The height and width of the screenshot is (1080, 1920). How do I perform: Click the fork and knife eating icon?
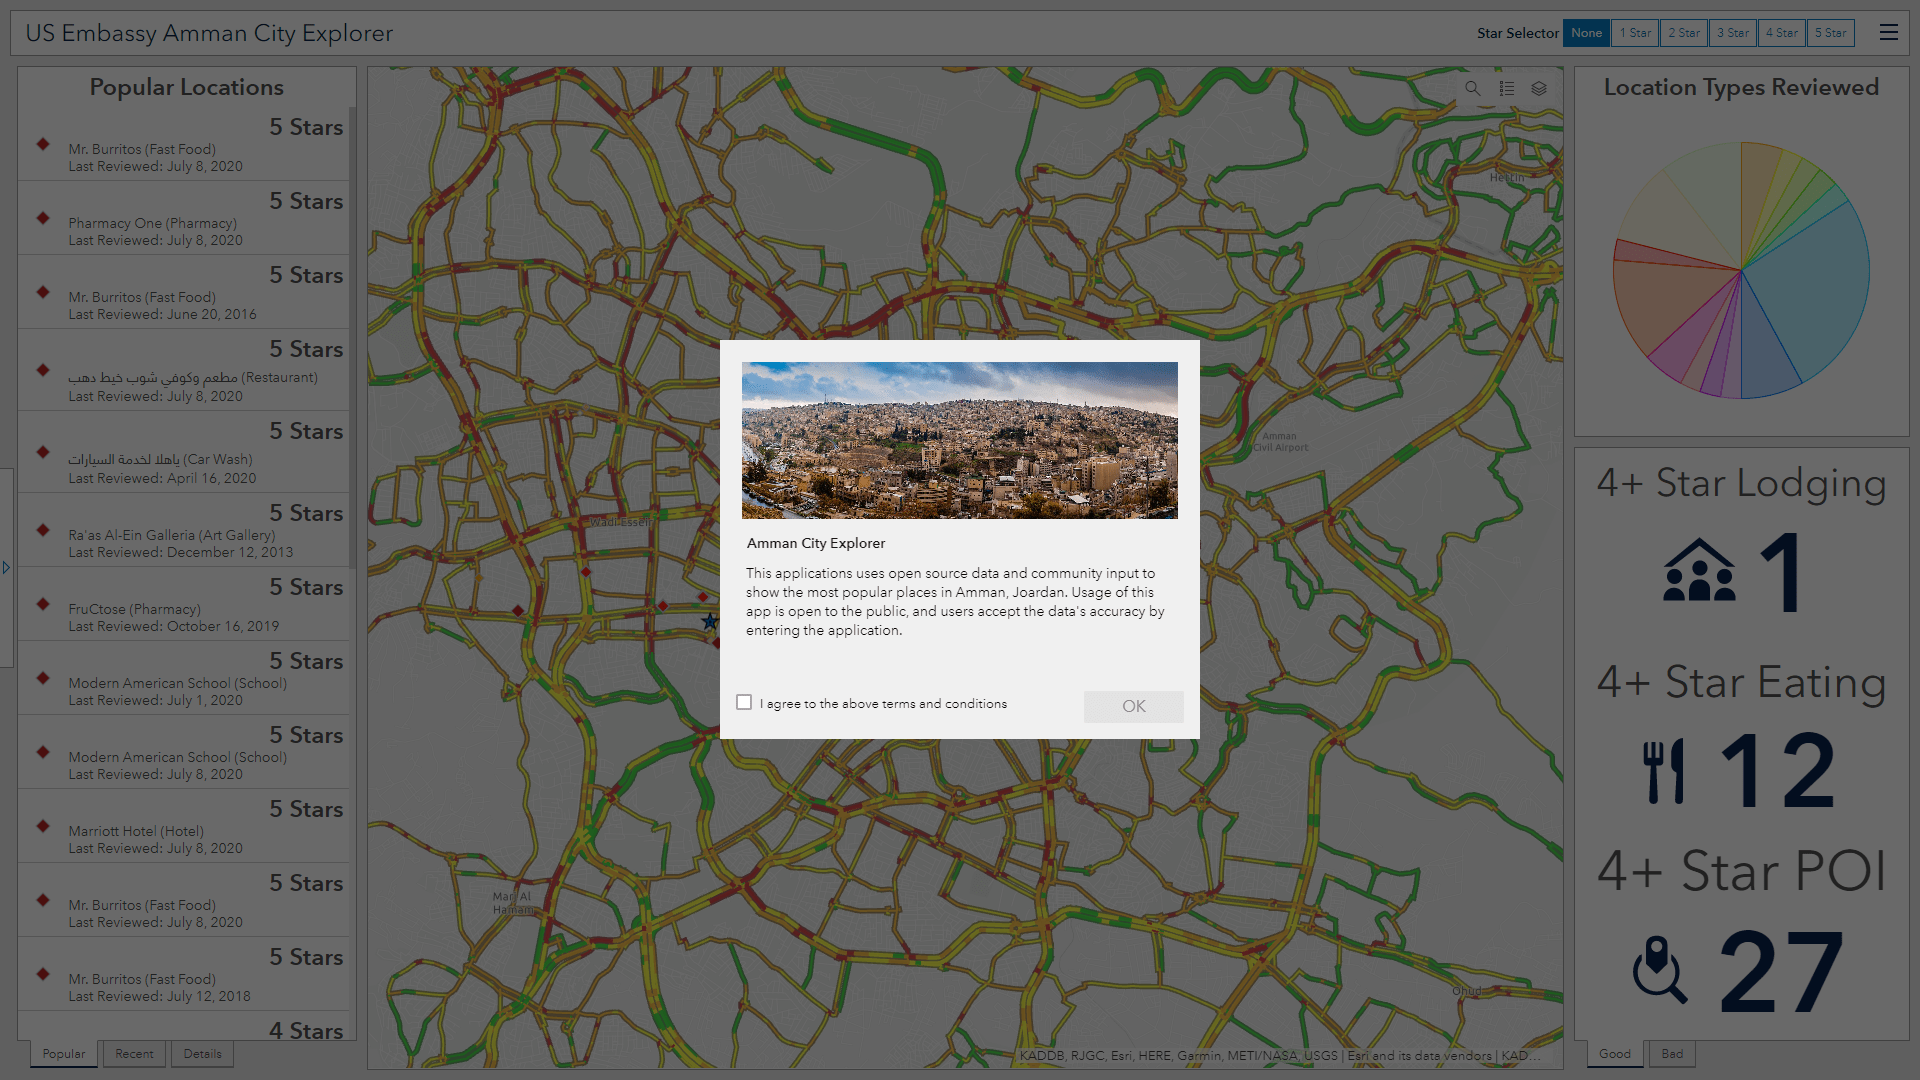pyautogui.click(x=1664, y=771)
